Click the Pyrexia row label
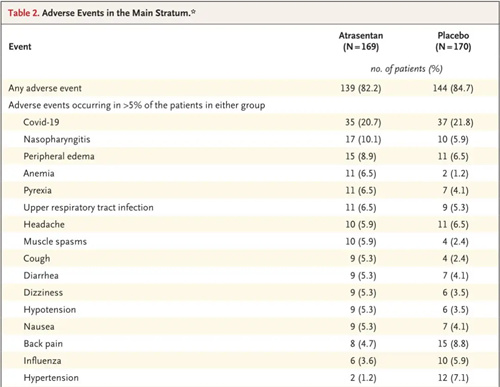The height and width of the screenshot is (387, 500). (x=38, y=191)
